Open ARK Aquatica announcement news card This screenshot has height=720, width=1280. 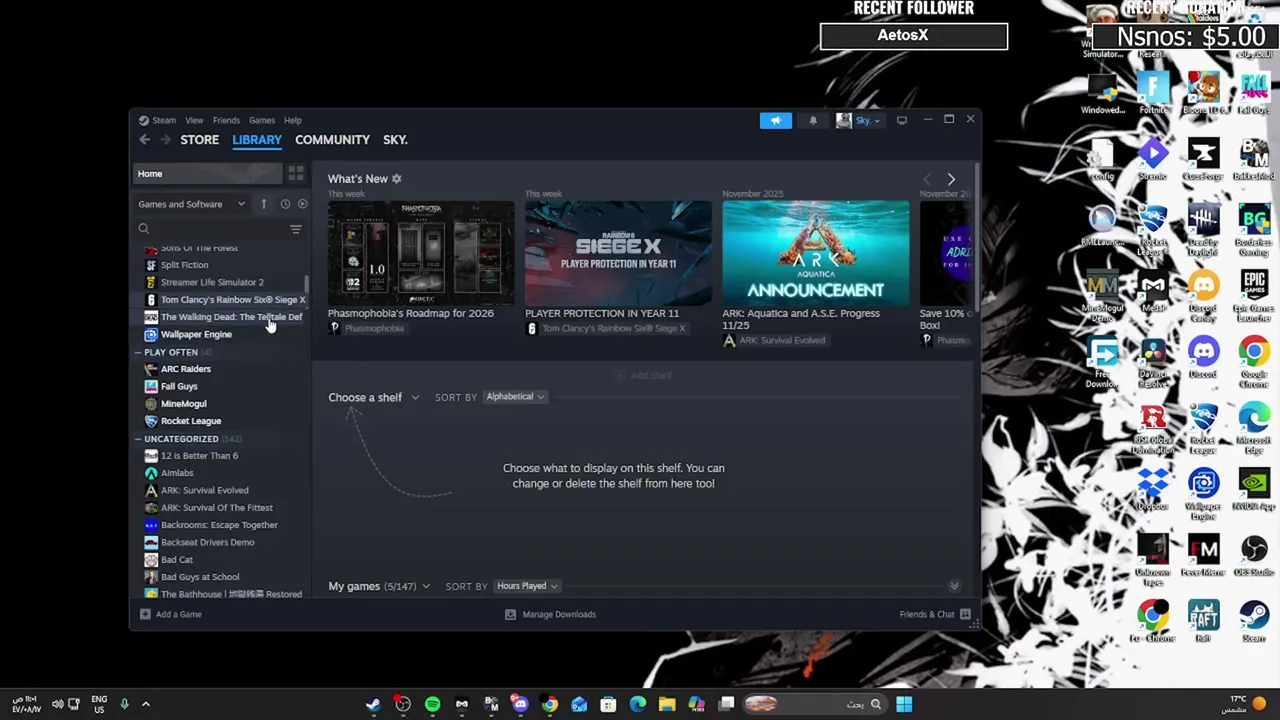click(816, 254)
